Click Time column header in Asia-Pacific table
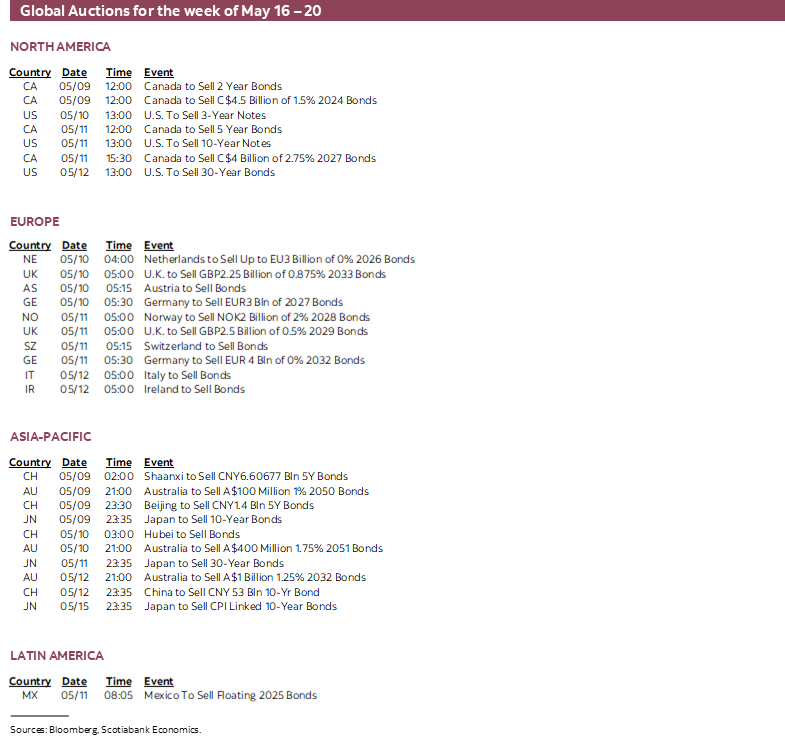Screen dimensions: 785x741 point(119,463)
